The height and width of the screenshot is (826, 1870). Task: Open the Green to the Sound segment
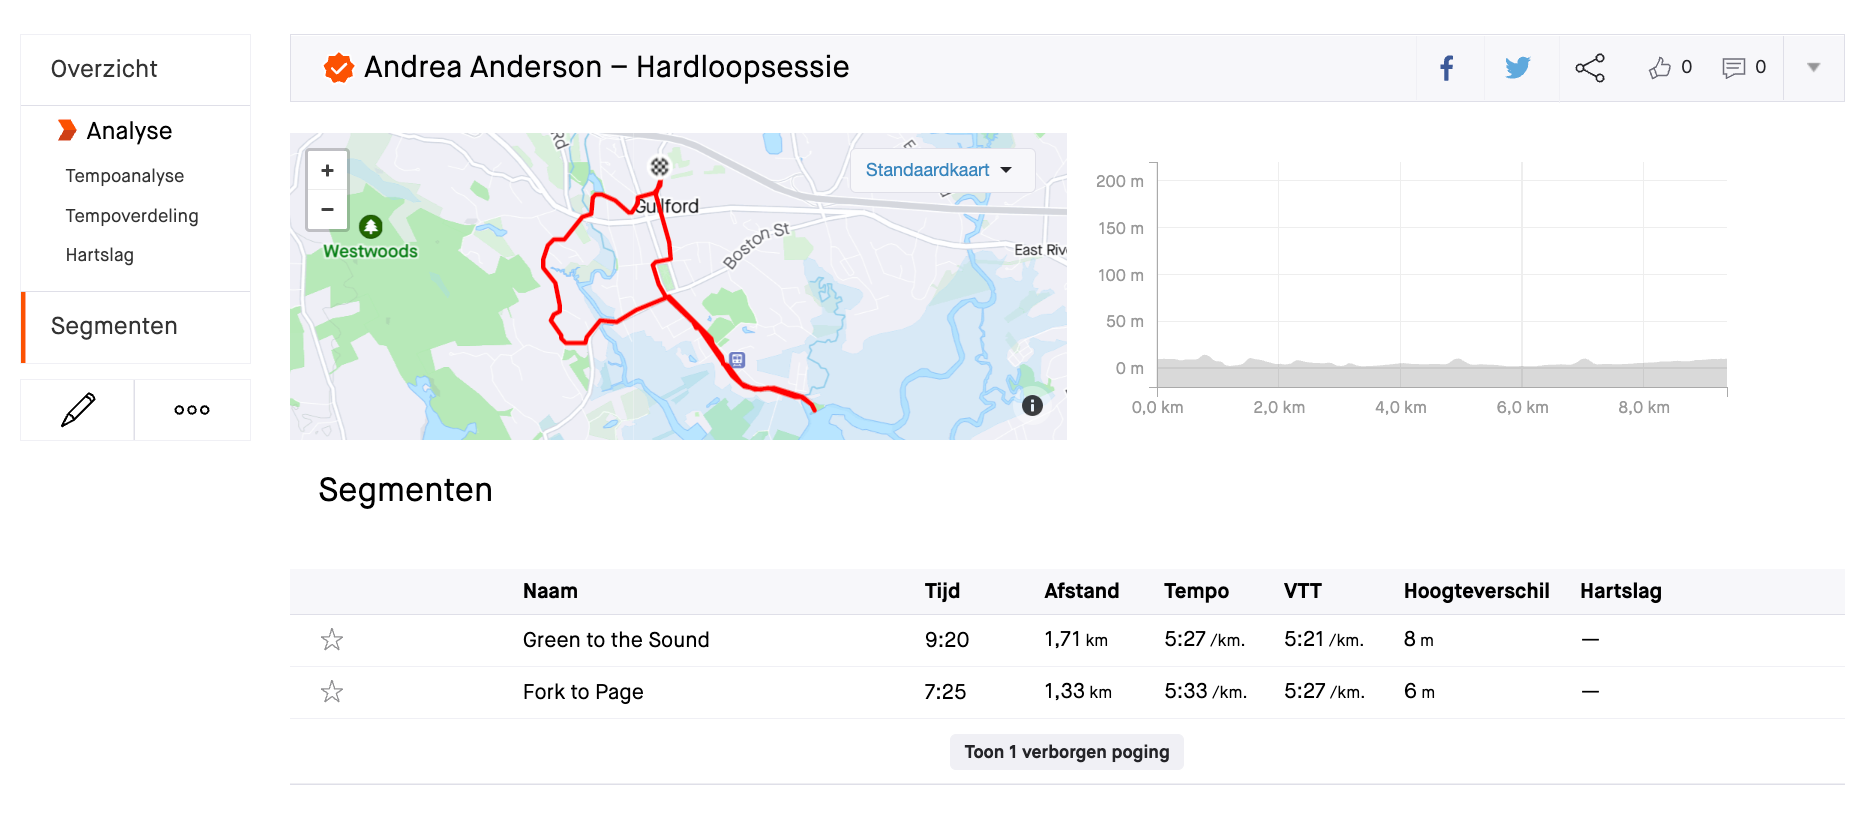pyautogui.click(x=616, y=640)
